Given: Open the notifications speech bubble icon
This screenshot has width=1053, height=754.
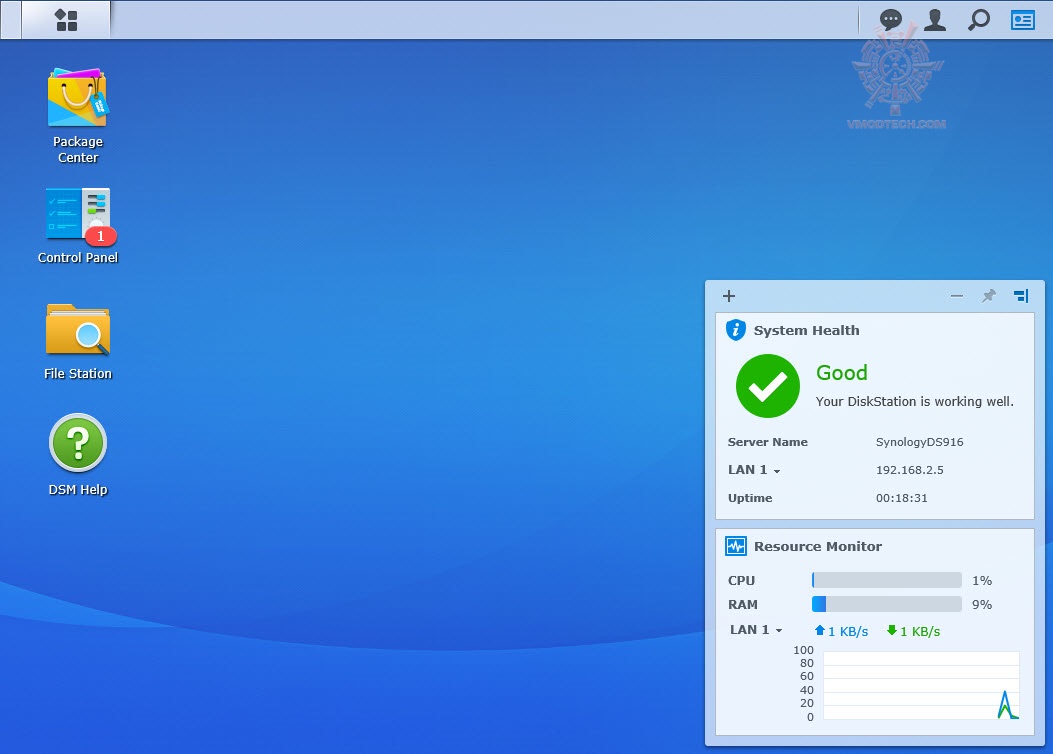Looking at the screenshot, I should point(890,19).
